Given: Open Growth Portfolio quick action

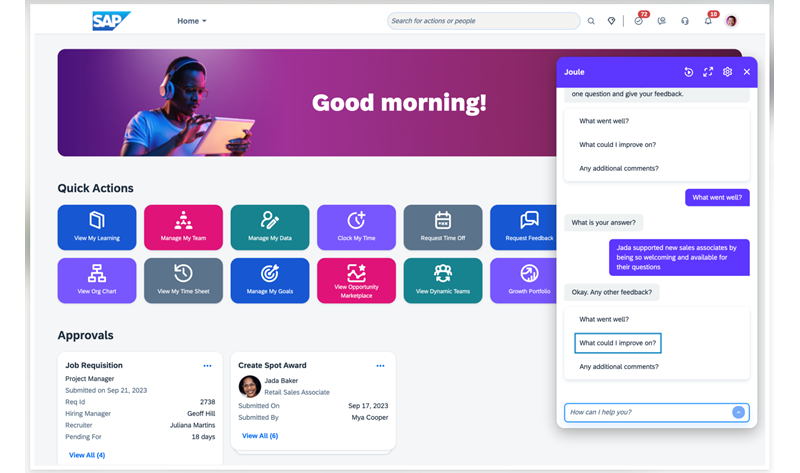Looking at the screenshot, I should coord(523,281).
